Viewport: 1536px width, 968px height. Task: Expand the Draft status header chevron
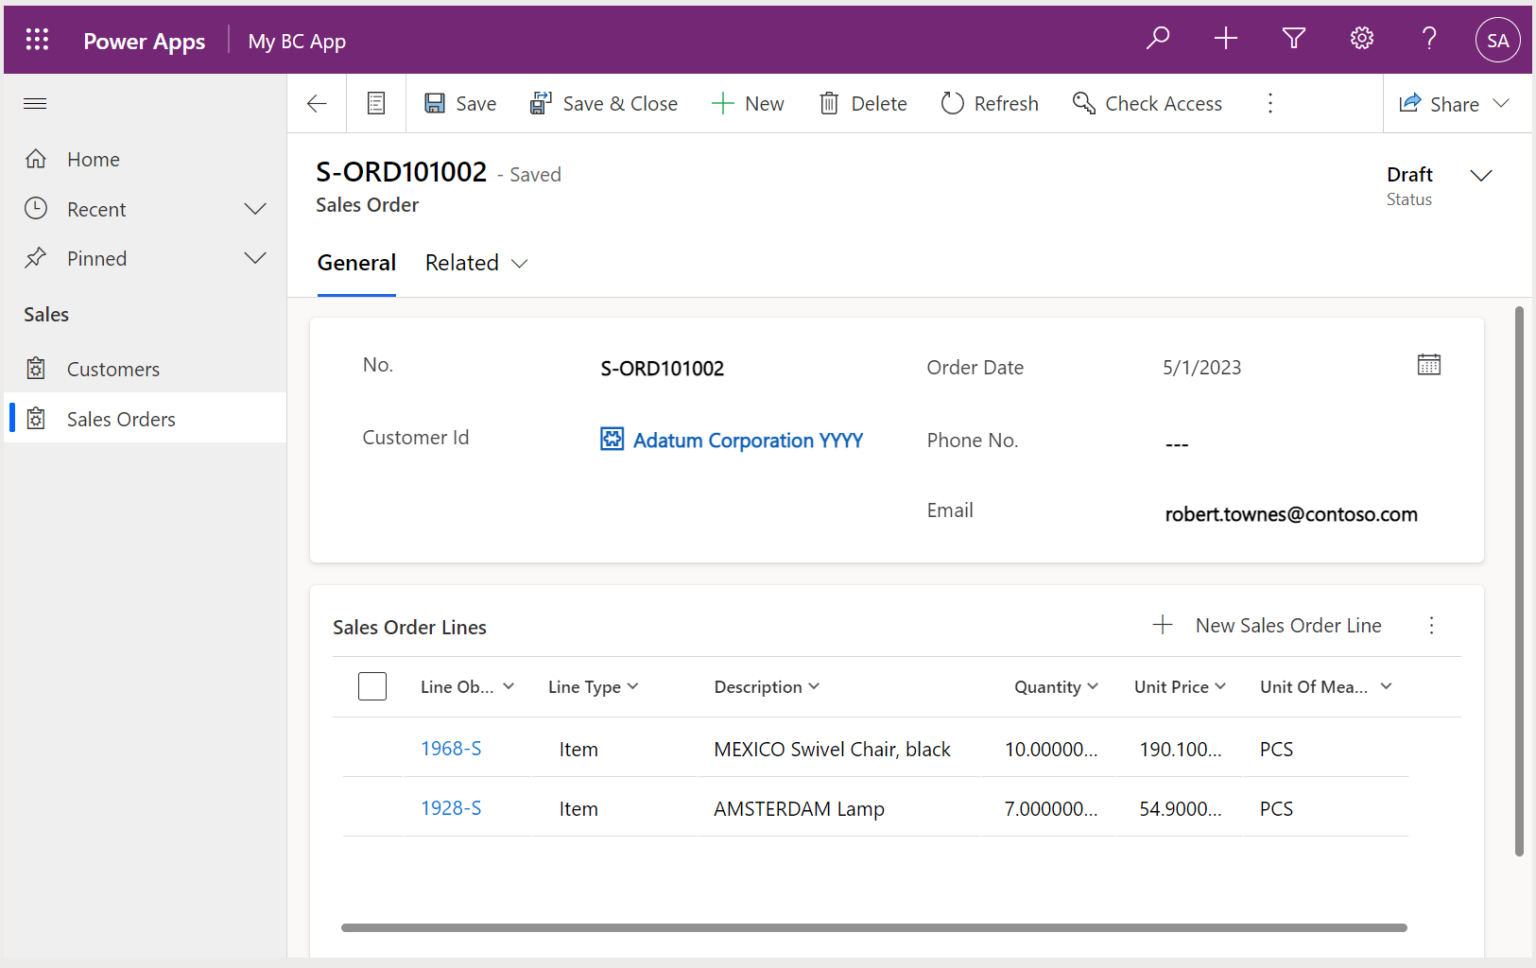[1481, 175]
